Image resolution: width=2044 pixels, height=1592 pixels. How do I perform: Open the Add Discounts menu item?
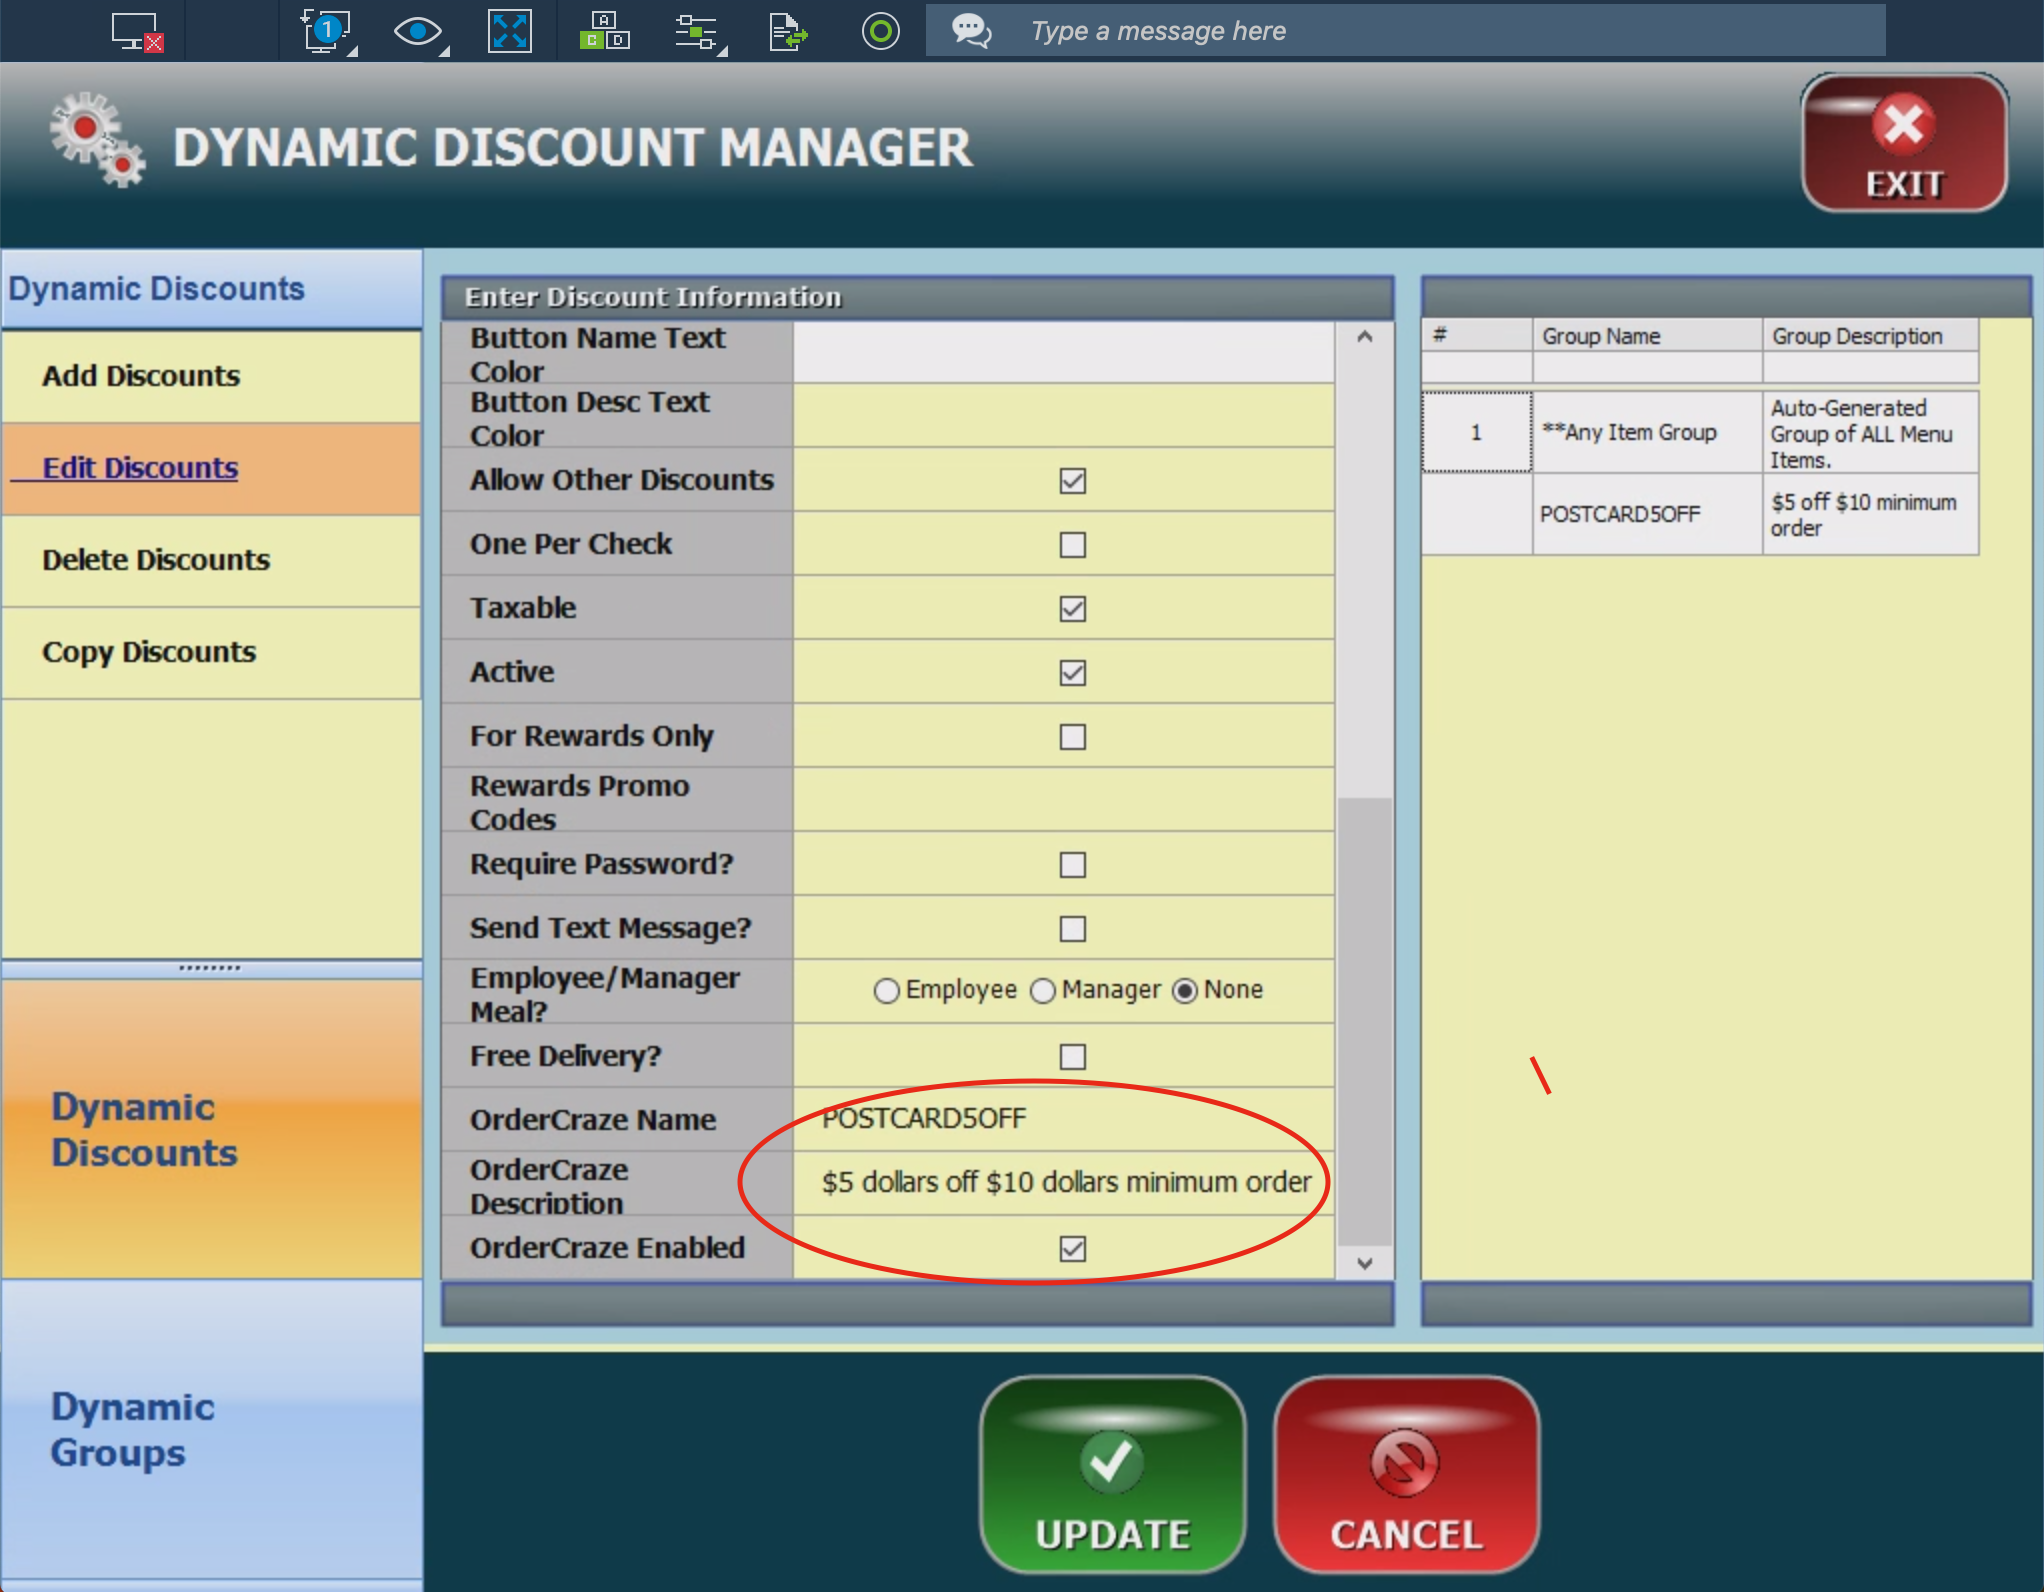click(141, 376)
